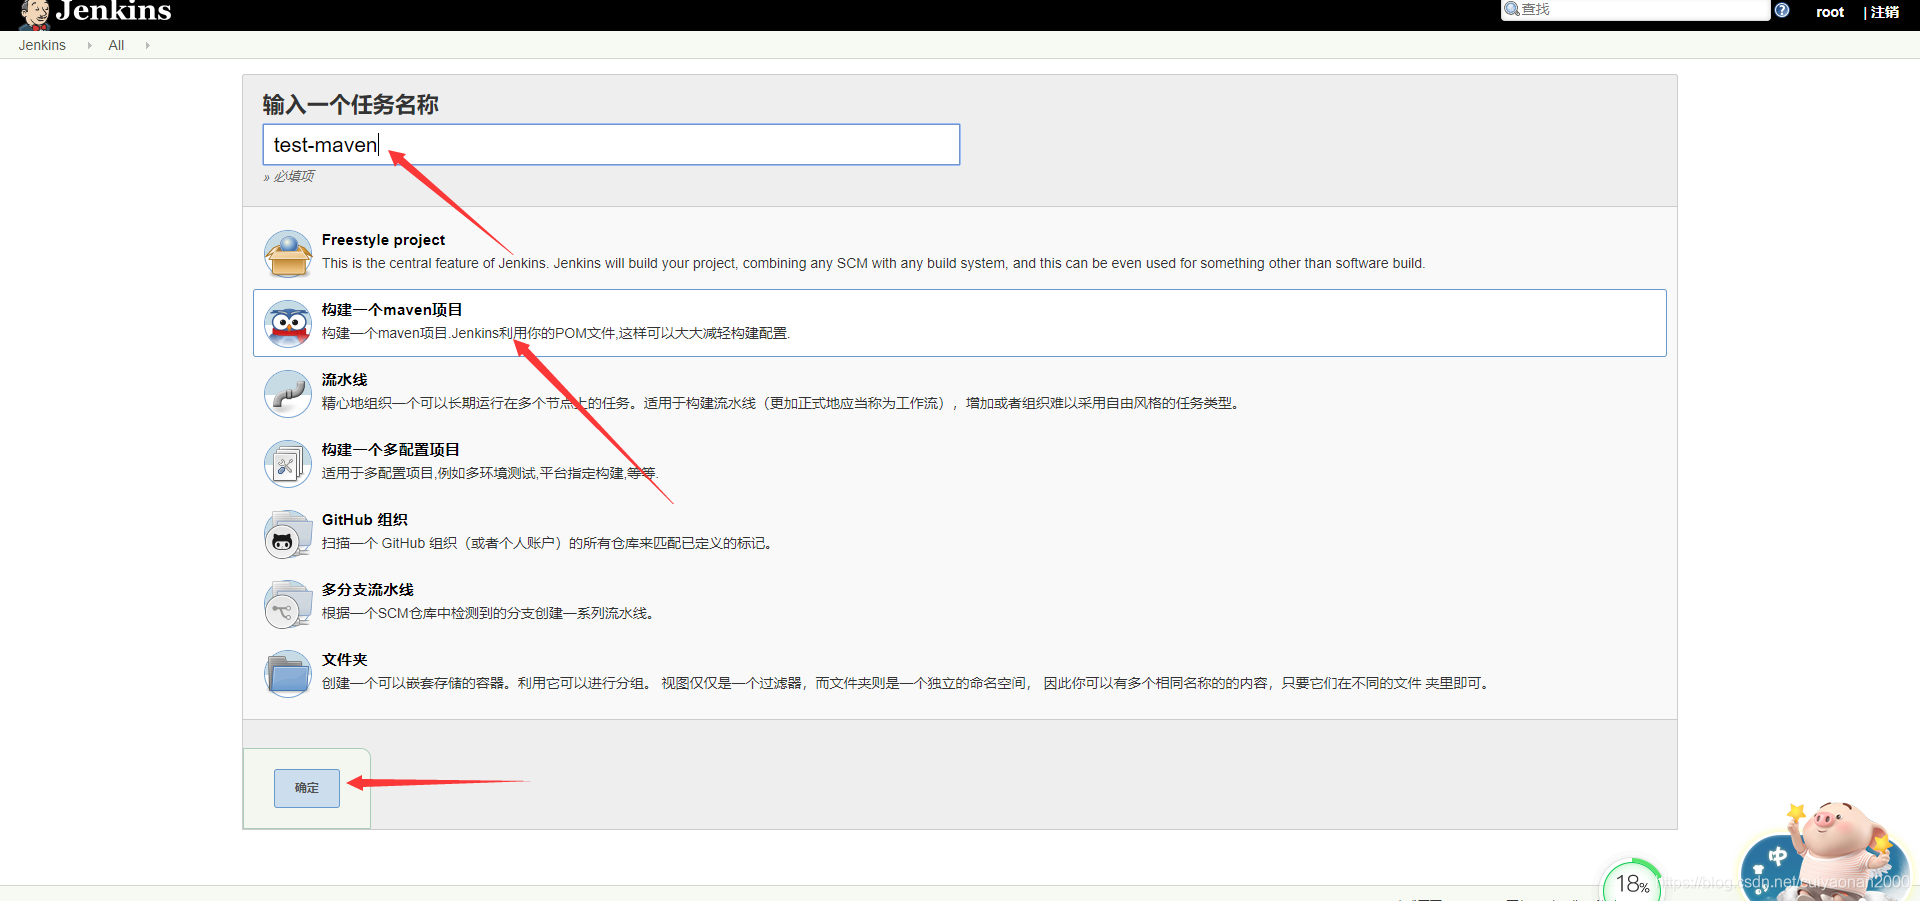The width and height of the screenshot is (1920, 901).
Task: Open the root user profile link
Action: pyautogui.click(x=1830, y=12)
